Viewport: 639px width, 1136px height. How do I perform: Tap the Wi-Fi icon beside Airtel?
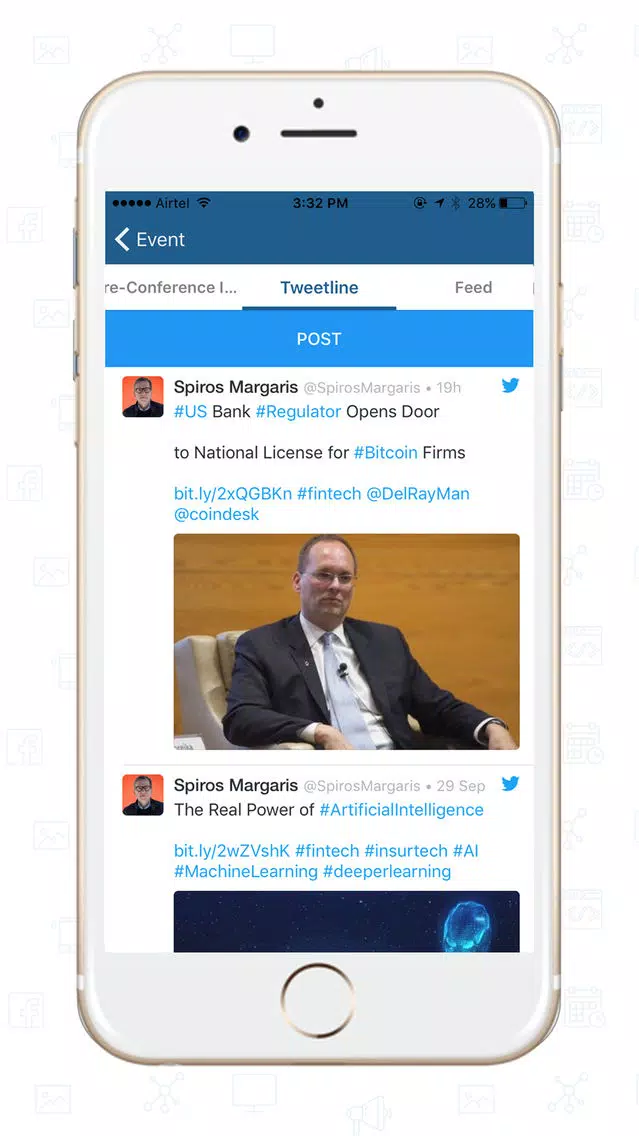click(204, 203)
